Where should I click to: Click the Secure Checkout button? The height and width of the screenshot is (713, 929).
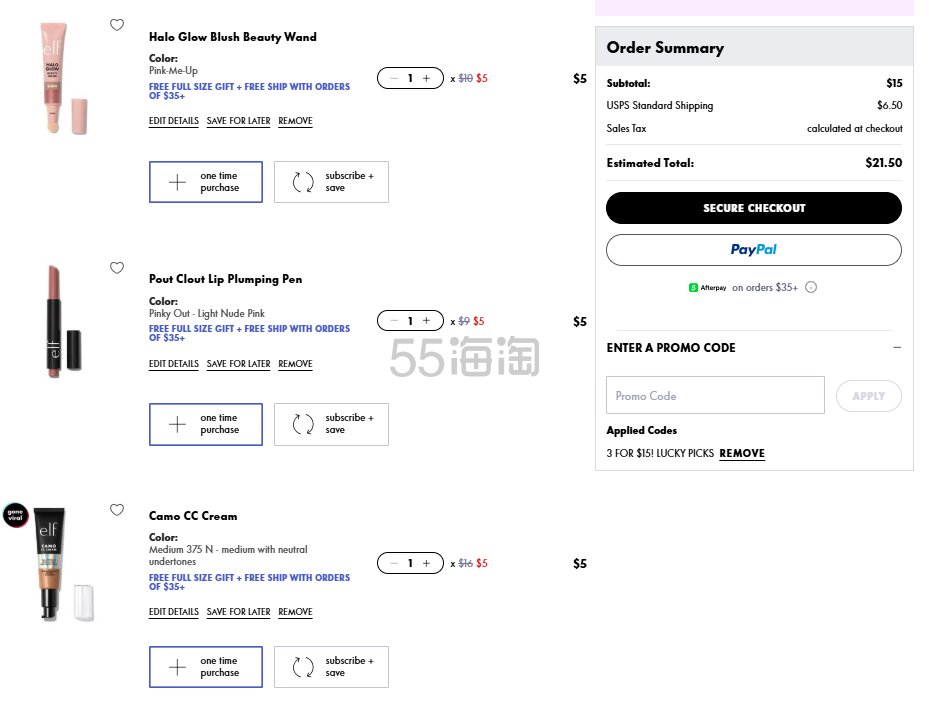click(x=753, y=208)
